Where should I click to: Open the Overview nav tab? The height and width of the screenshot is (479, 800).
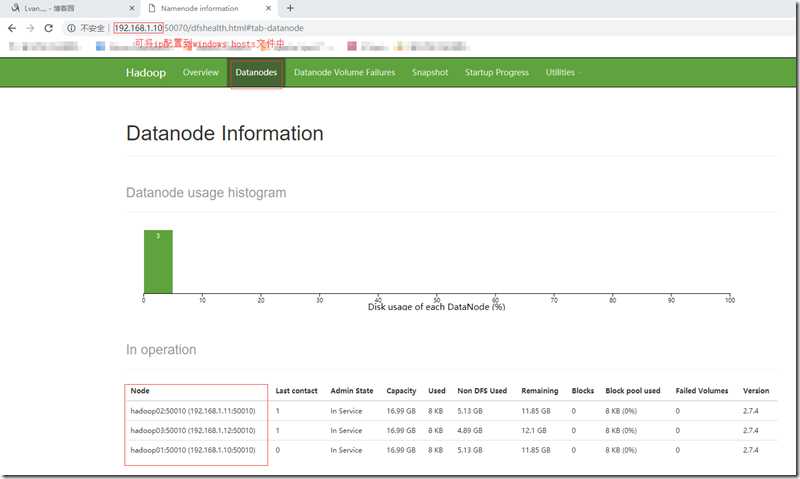[x=201, y=72]
